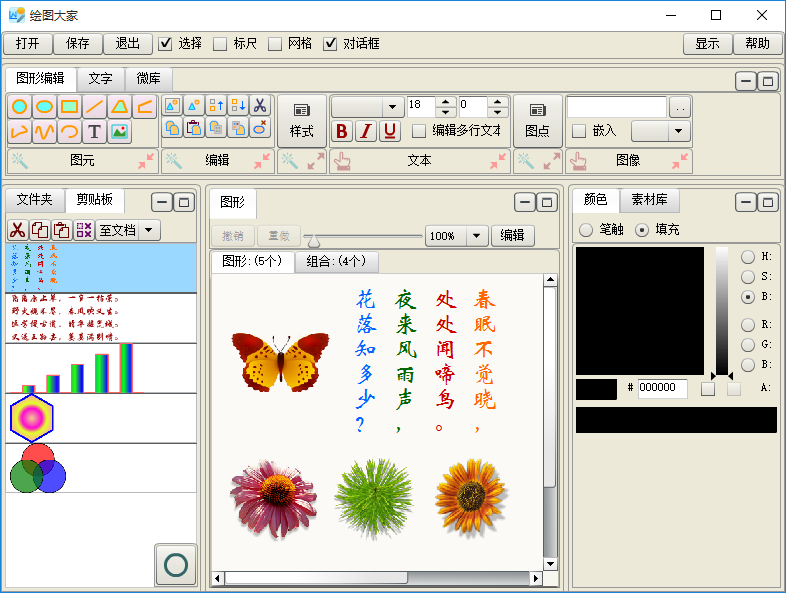This screenshot has width=786, height=593.
Task: Click the 图点 button
Action: coord(537,121)
